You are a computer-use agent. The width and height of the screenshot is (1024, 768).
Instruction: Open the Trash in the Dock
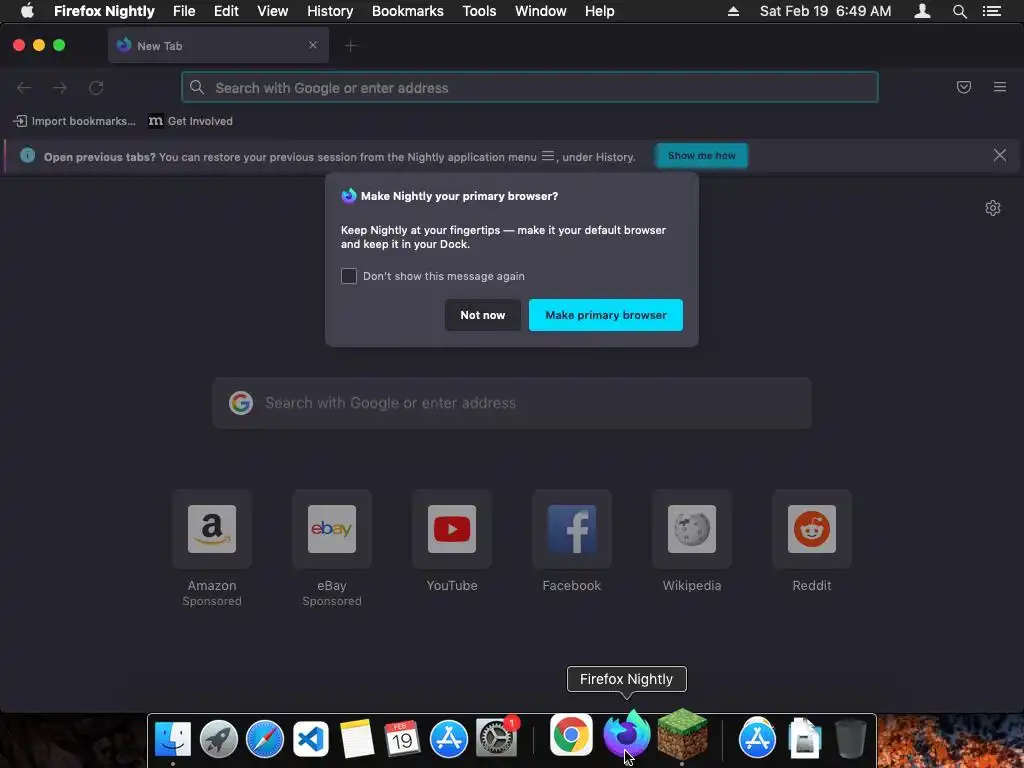[x=850, y=739]
